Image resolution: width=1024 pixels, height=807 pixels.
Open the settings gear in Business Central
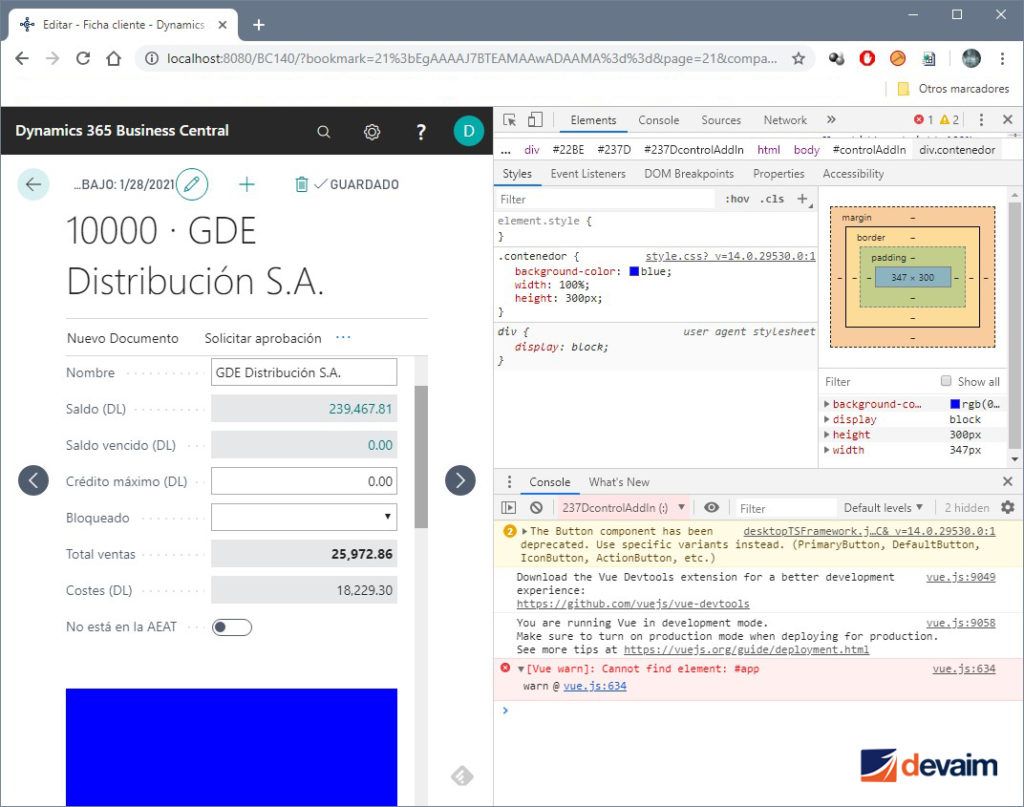click(372, 131)
